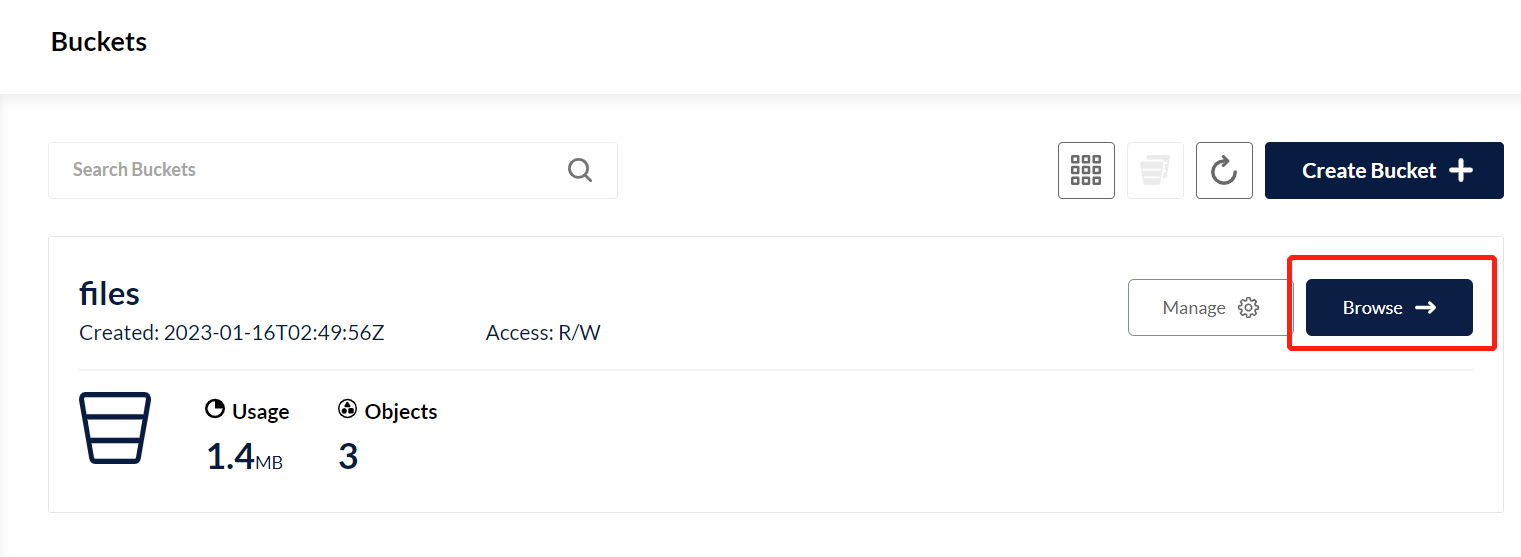
Task: Click the greyed-out stacked buckets icon
Action: (1155, 170)
